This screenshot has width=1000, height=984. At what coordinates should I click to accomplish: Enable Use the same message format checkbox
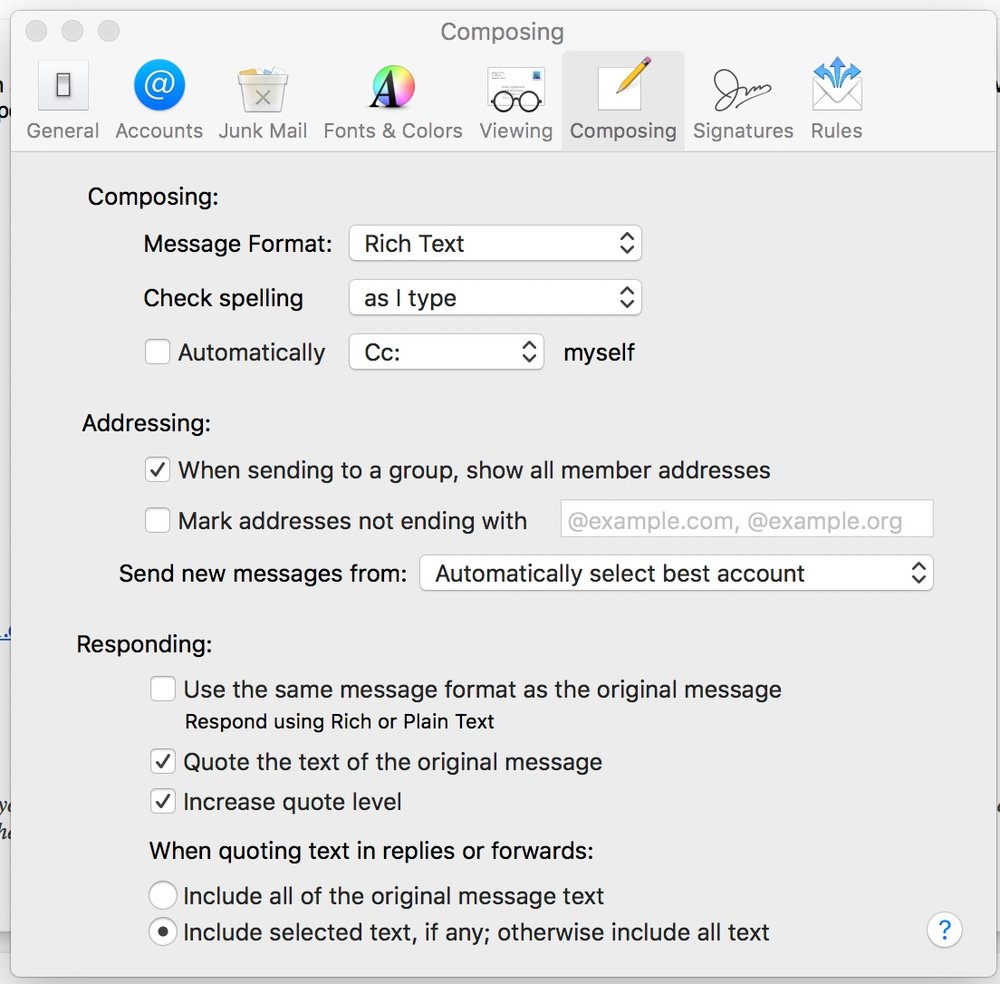click(x=163, y=689)
